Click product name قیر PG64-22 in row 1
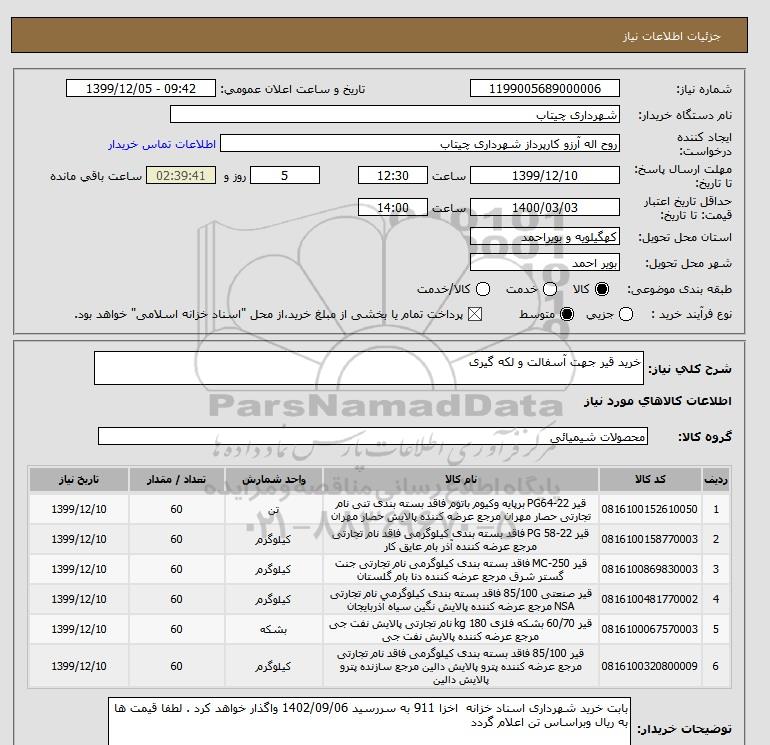 pyautogui.click(x=461, y=510)
